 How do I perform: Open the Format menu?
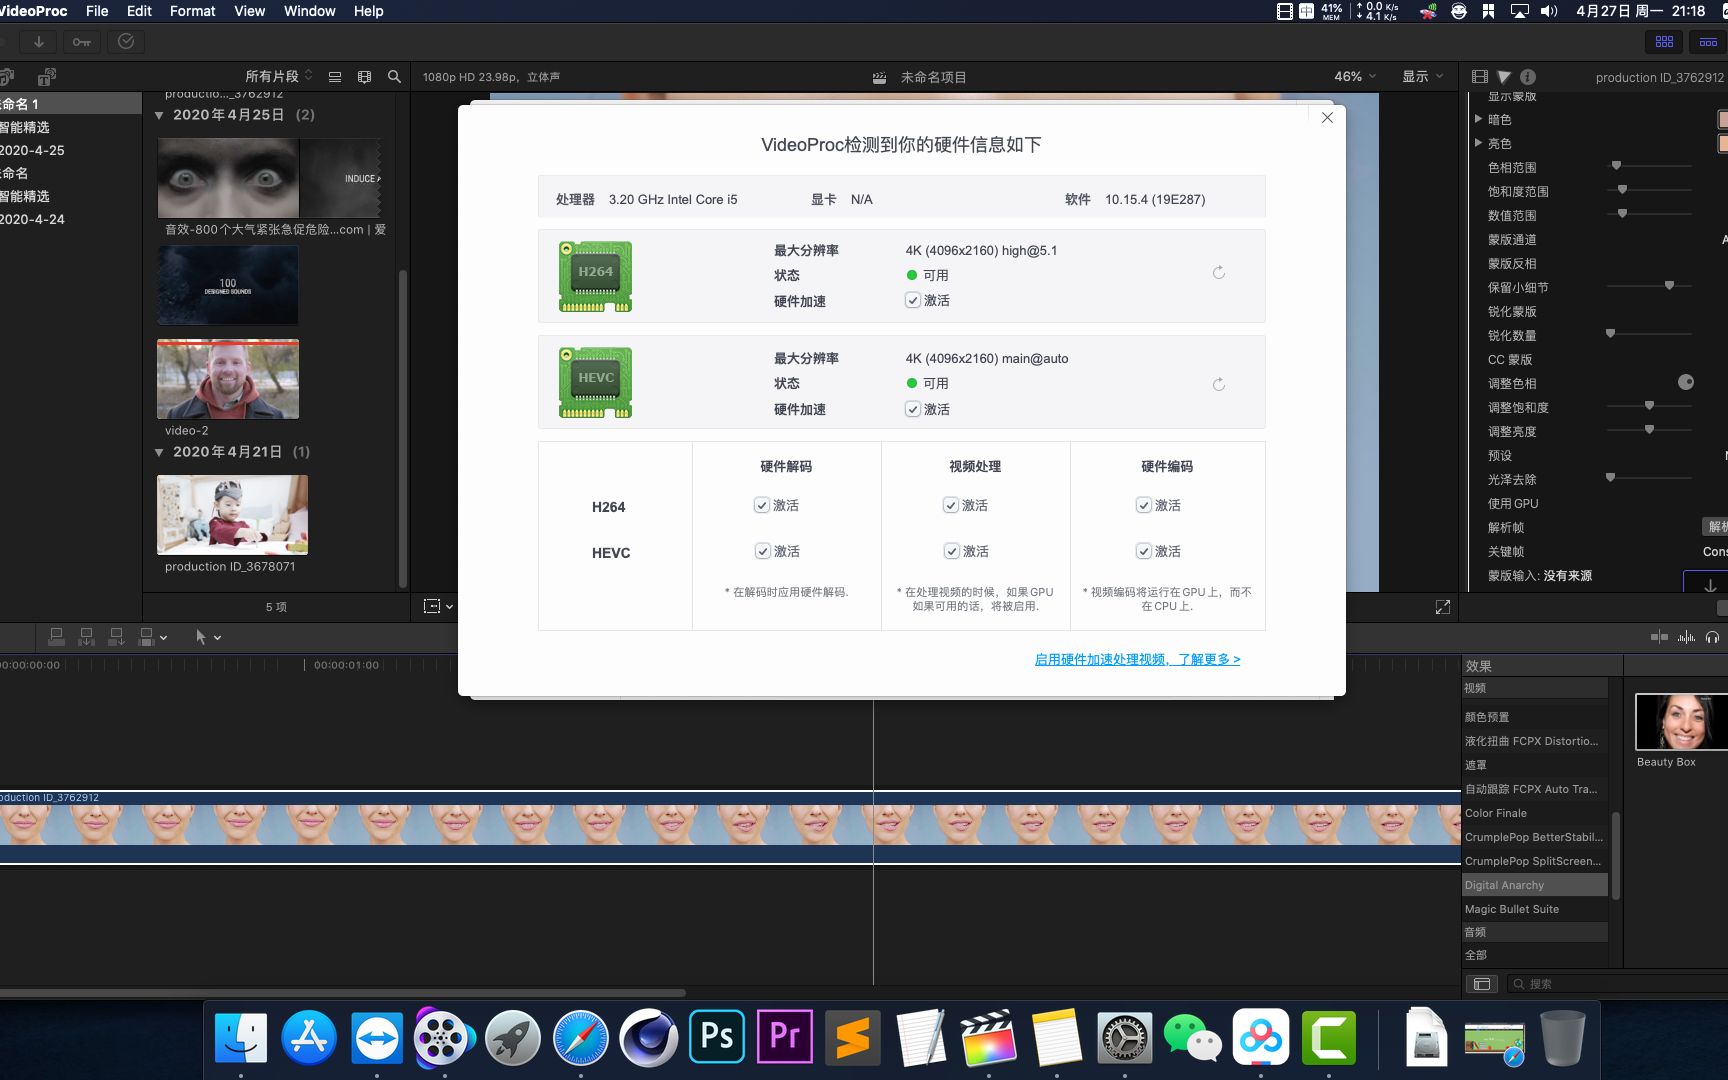pos(192,11)
